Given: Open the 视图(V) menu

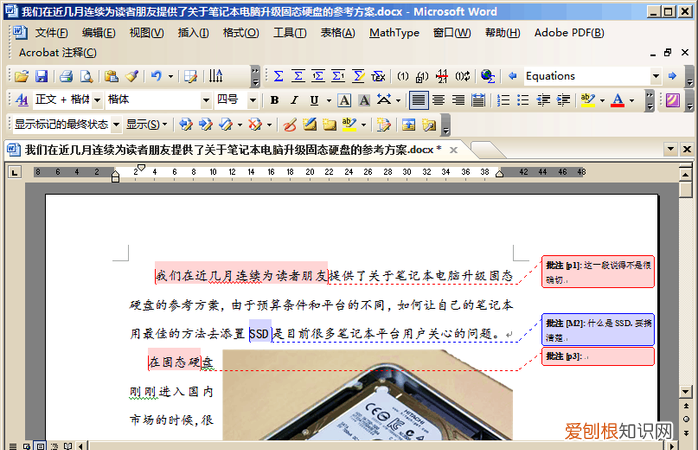Looking at the screenshot, I should point(146,32).
